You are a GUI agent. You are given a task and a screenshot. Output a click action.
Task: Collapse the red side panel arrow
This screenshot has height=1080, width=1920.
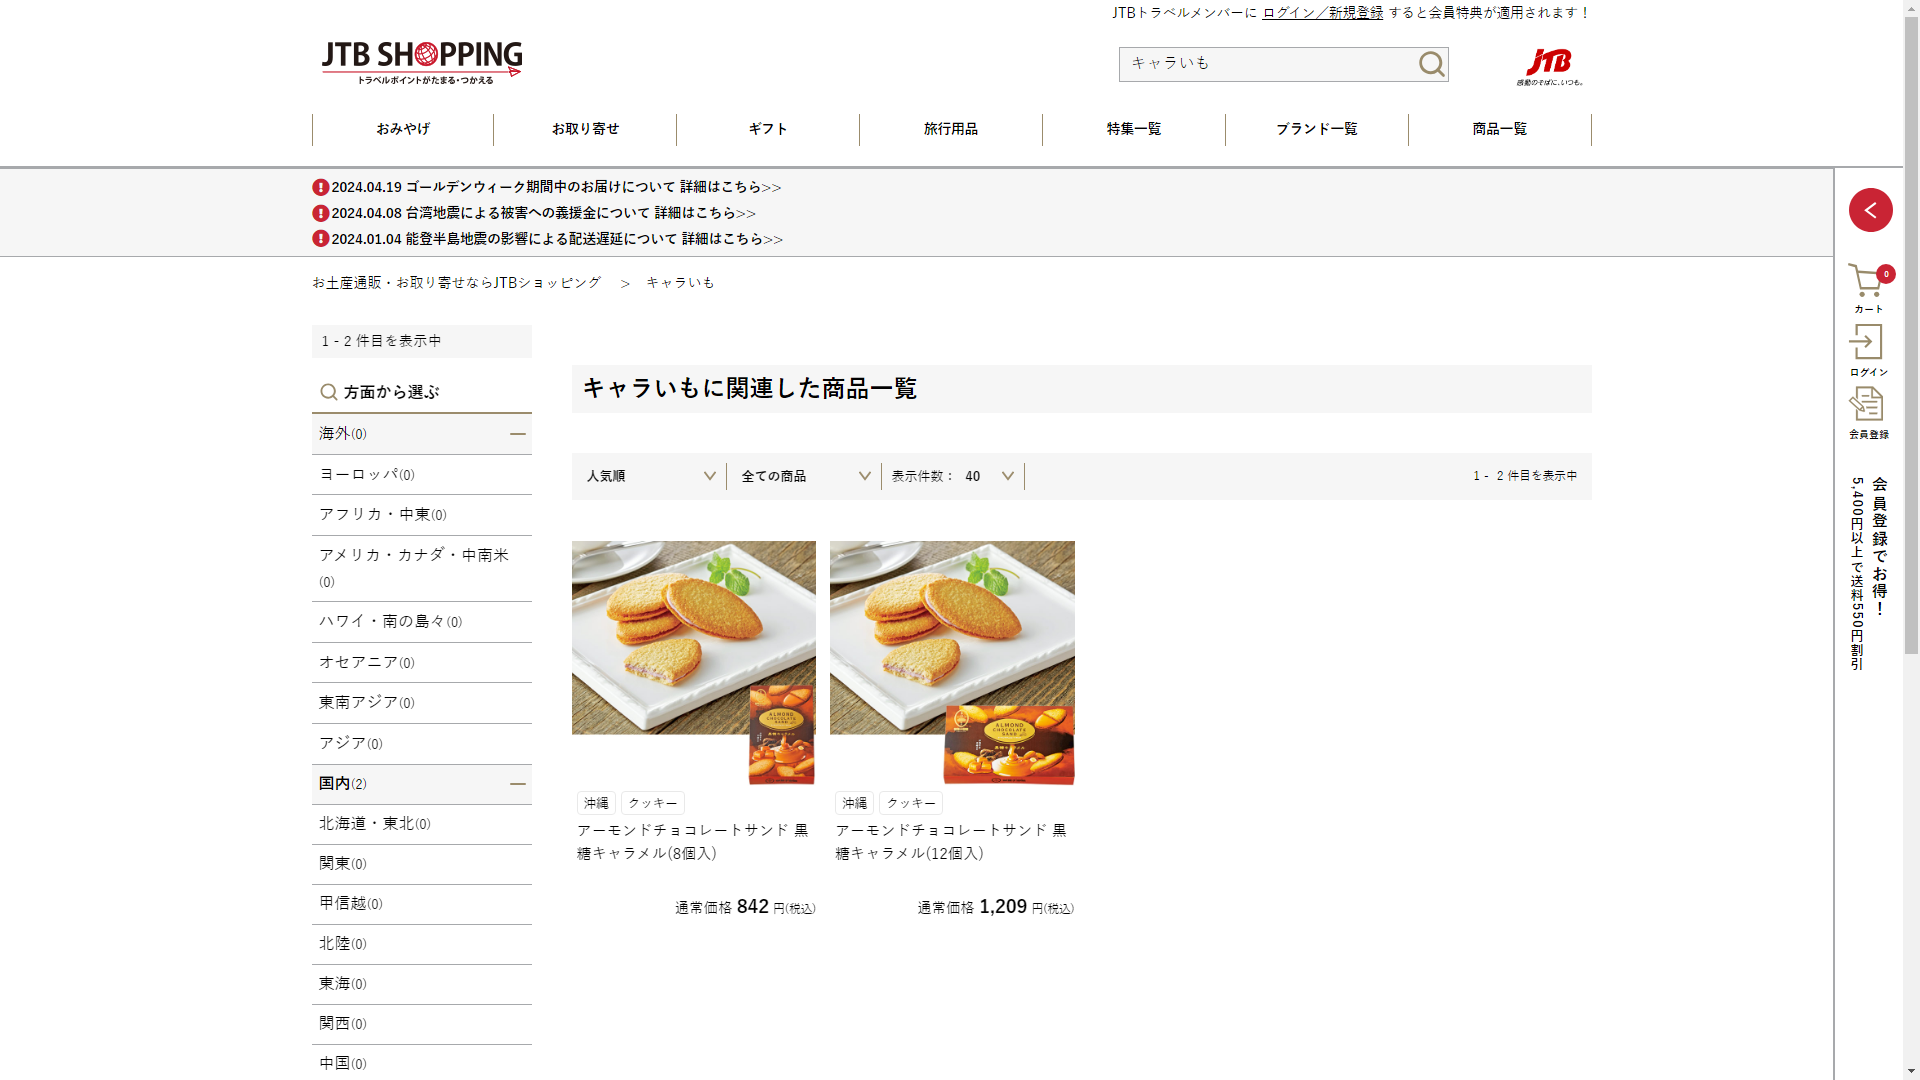pyautogui.click(x=1870, y=210)
